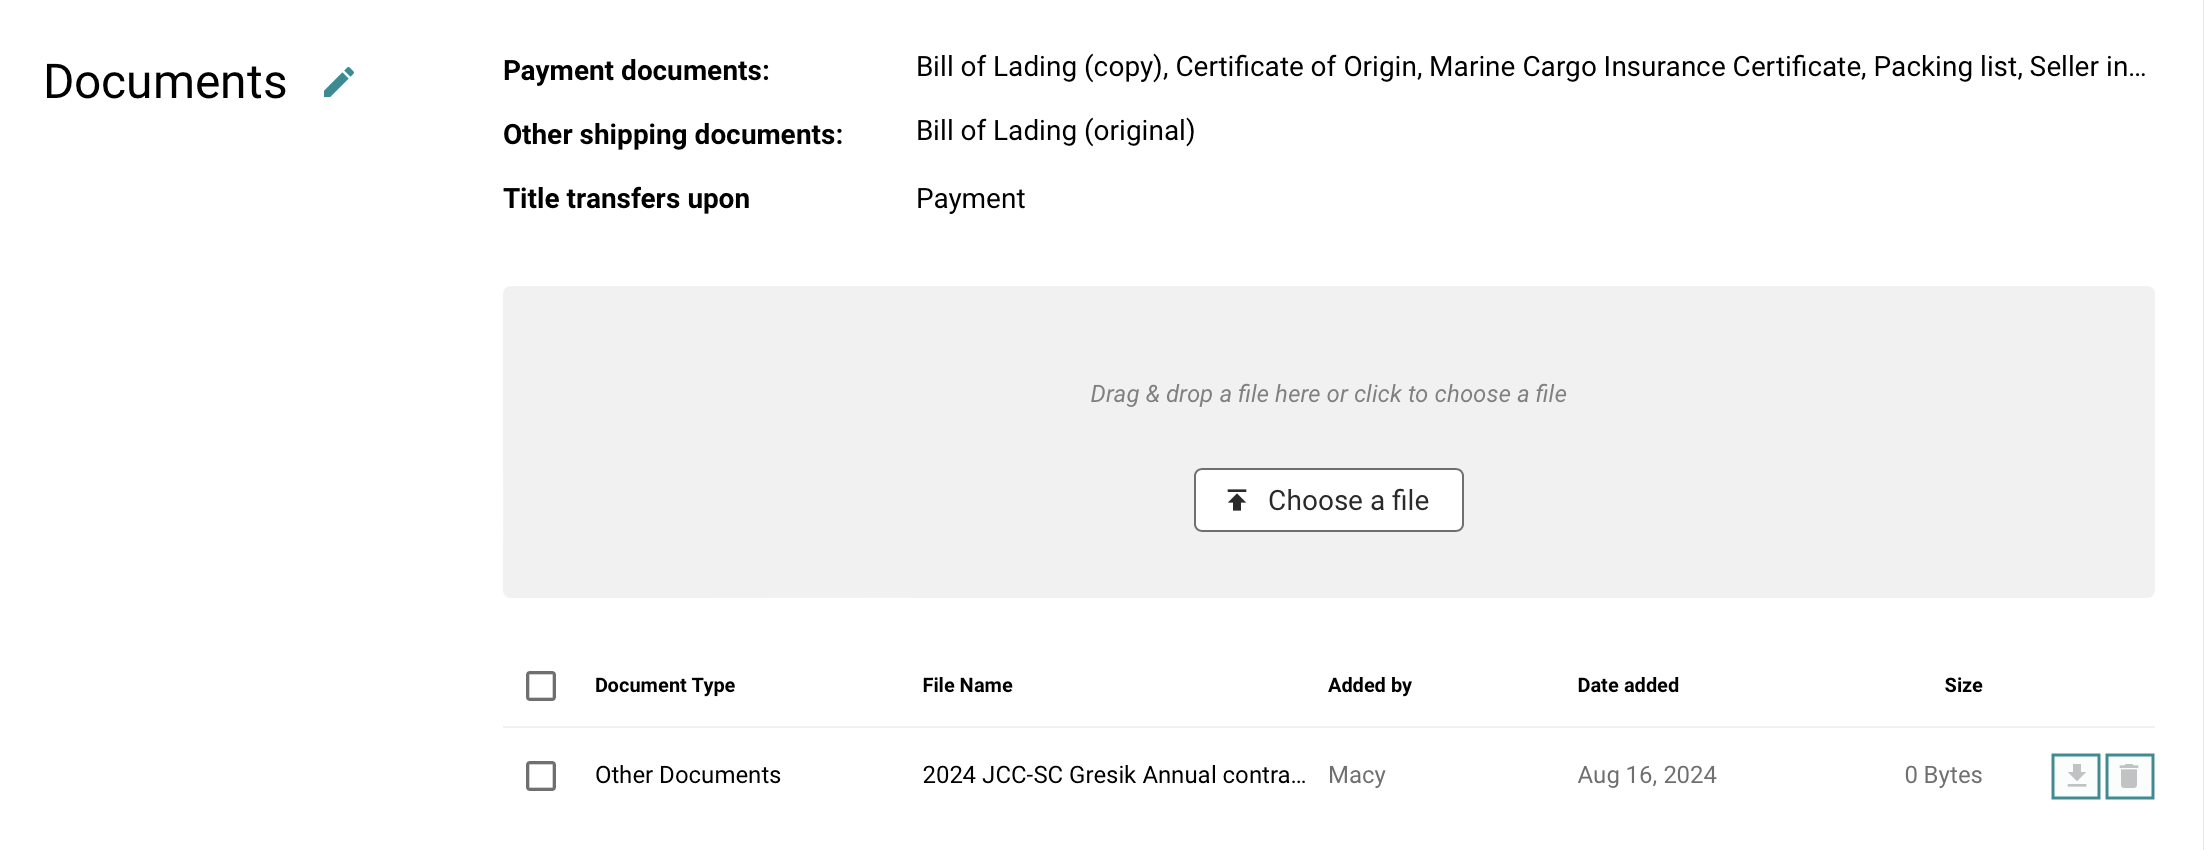Delete the Other Documents row via trash icon

click(2129, 776)
